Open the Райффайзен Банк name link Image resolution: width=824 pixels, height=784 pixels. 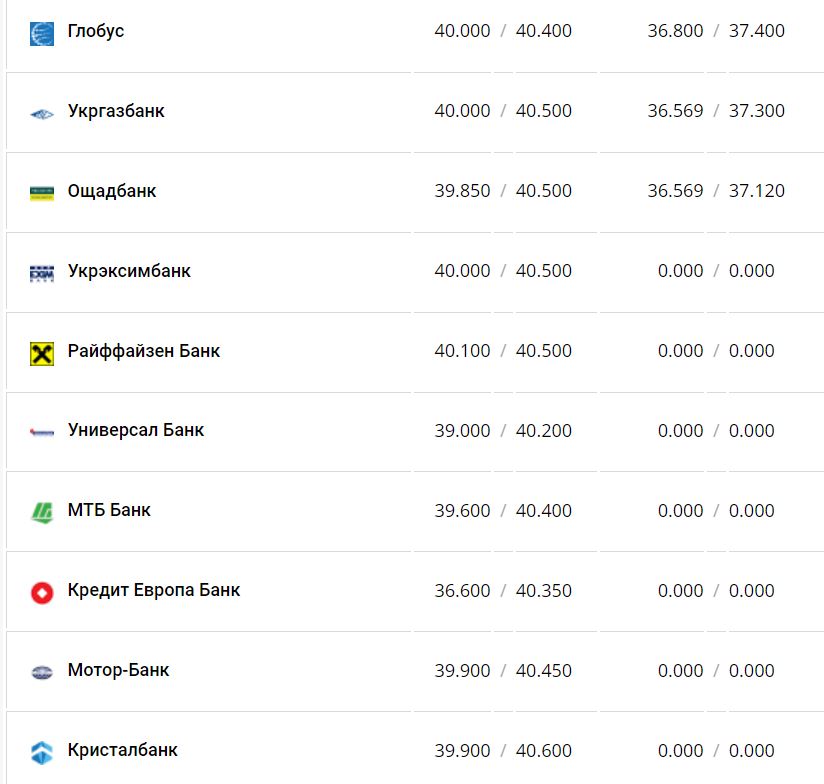click(x=144, y=351)
